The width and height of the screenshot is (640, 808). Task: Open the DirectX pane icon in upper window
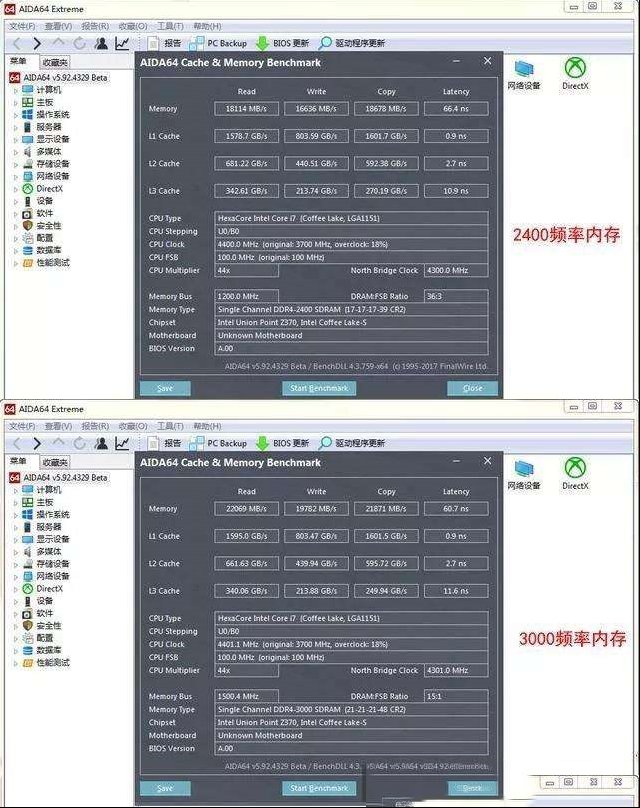pos(575,74)
